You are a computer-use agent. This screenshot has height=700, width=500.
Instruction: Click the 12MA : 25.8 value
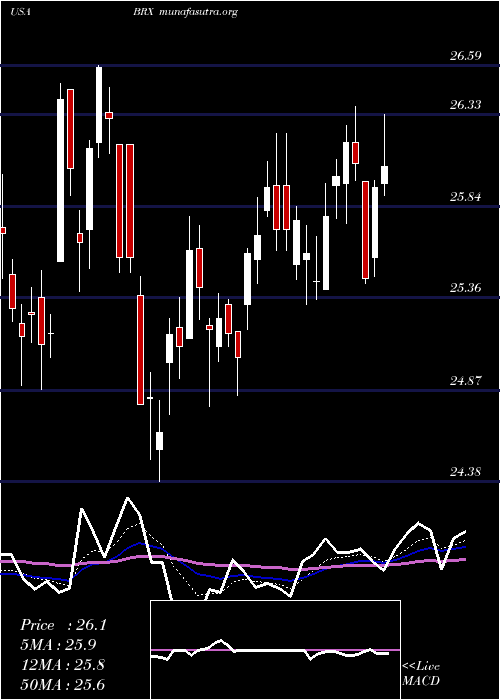[x=62, y=664]
